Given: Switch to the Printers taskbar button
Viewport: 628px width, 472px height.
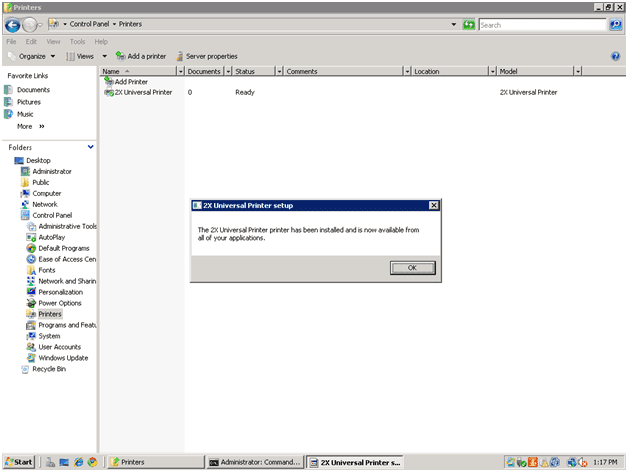Looking at the screenshot, I should 156,462.
